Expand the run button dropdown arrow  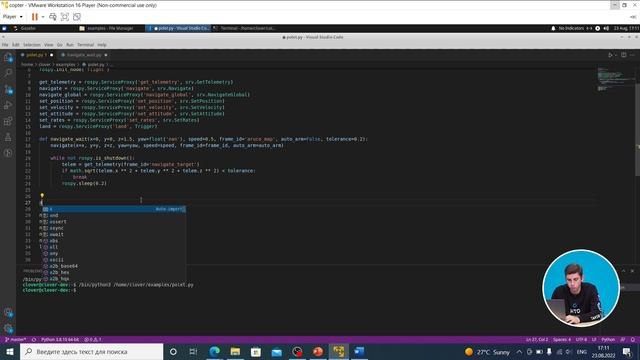click(x=616, y=55)
